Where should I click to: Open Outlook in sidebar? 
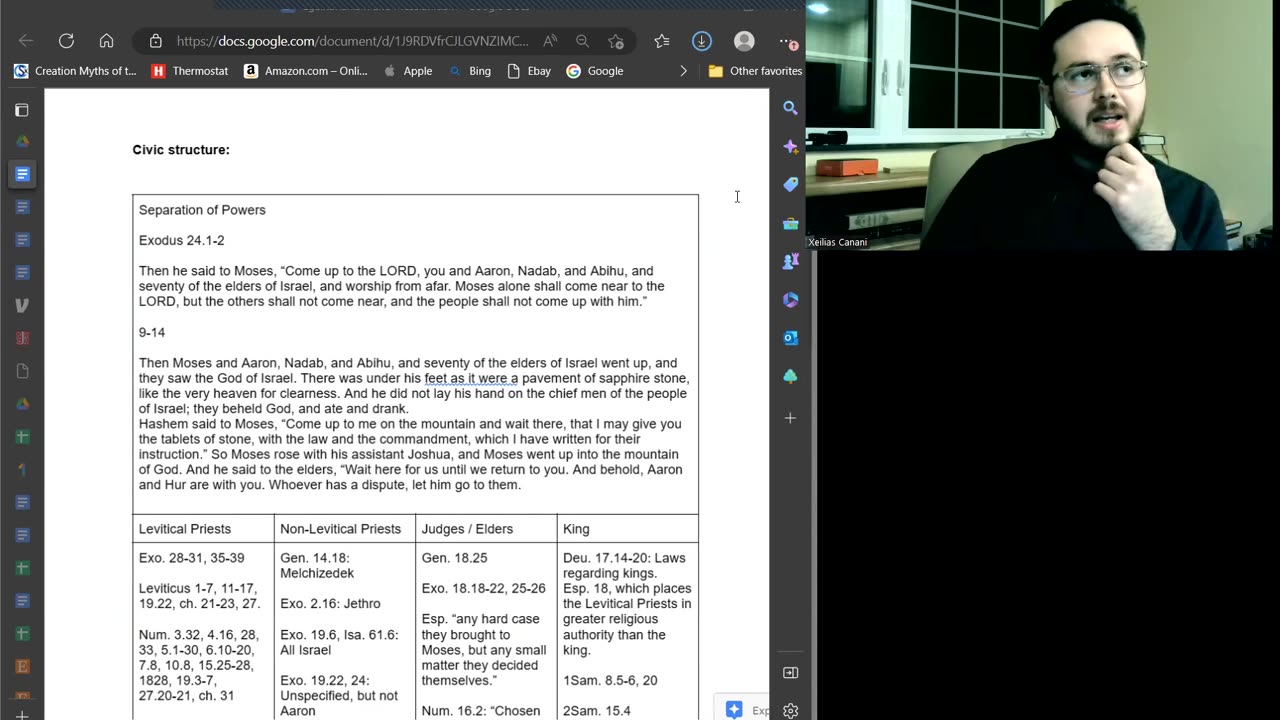790,338
